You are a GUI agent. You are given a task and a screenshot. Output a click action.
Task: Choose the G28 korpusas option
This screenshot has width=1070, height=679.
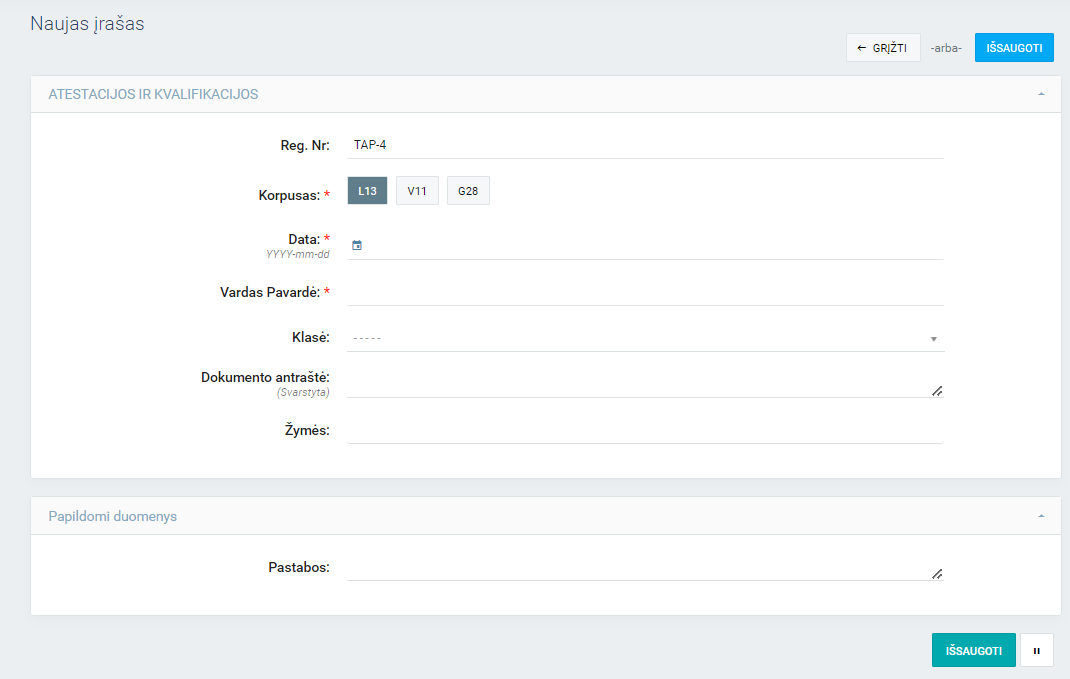point(468,191)
